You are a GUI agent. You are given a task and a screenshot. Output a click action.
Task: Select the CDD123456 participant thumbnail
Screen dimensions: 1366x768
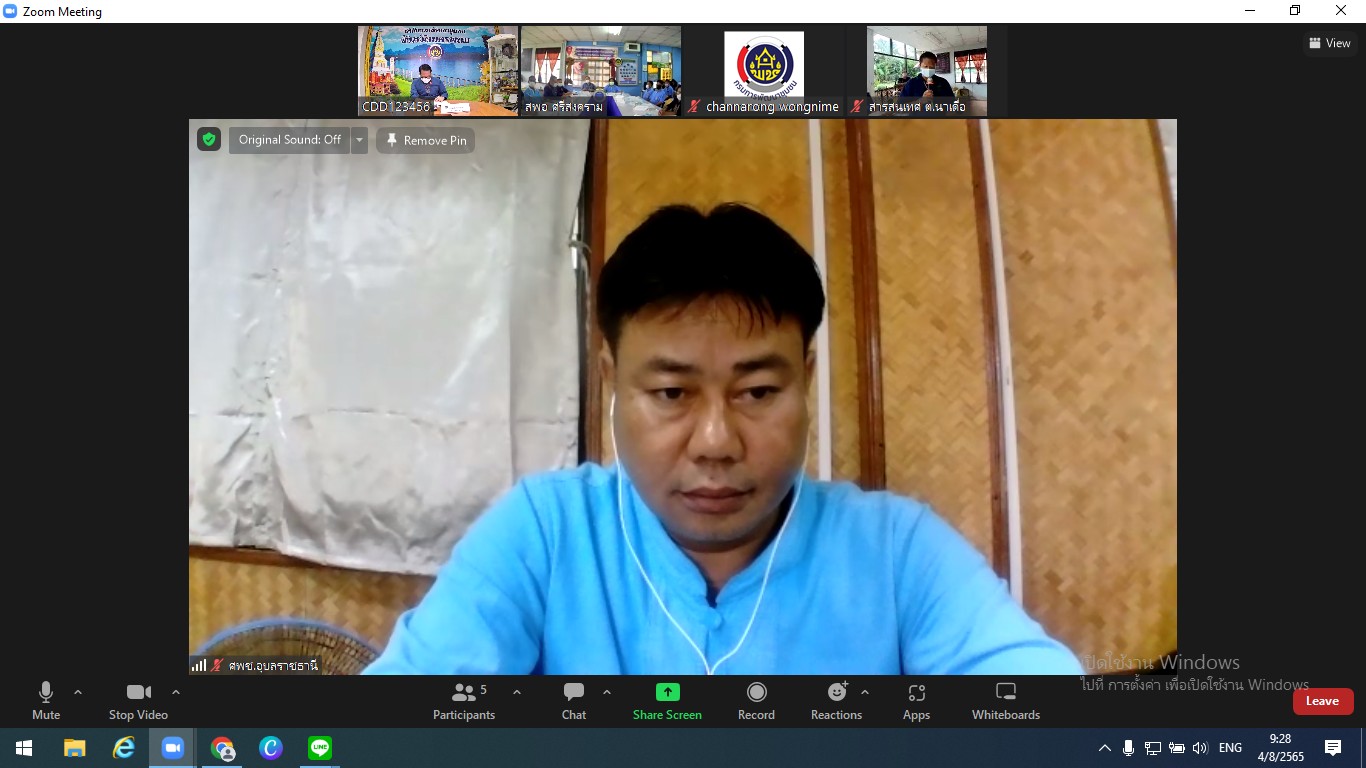(x=438, y=71)
